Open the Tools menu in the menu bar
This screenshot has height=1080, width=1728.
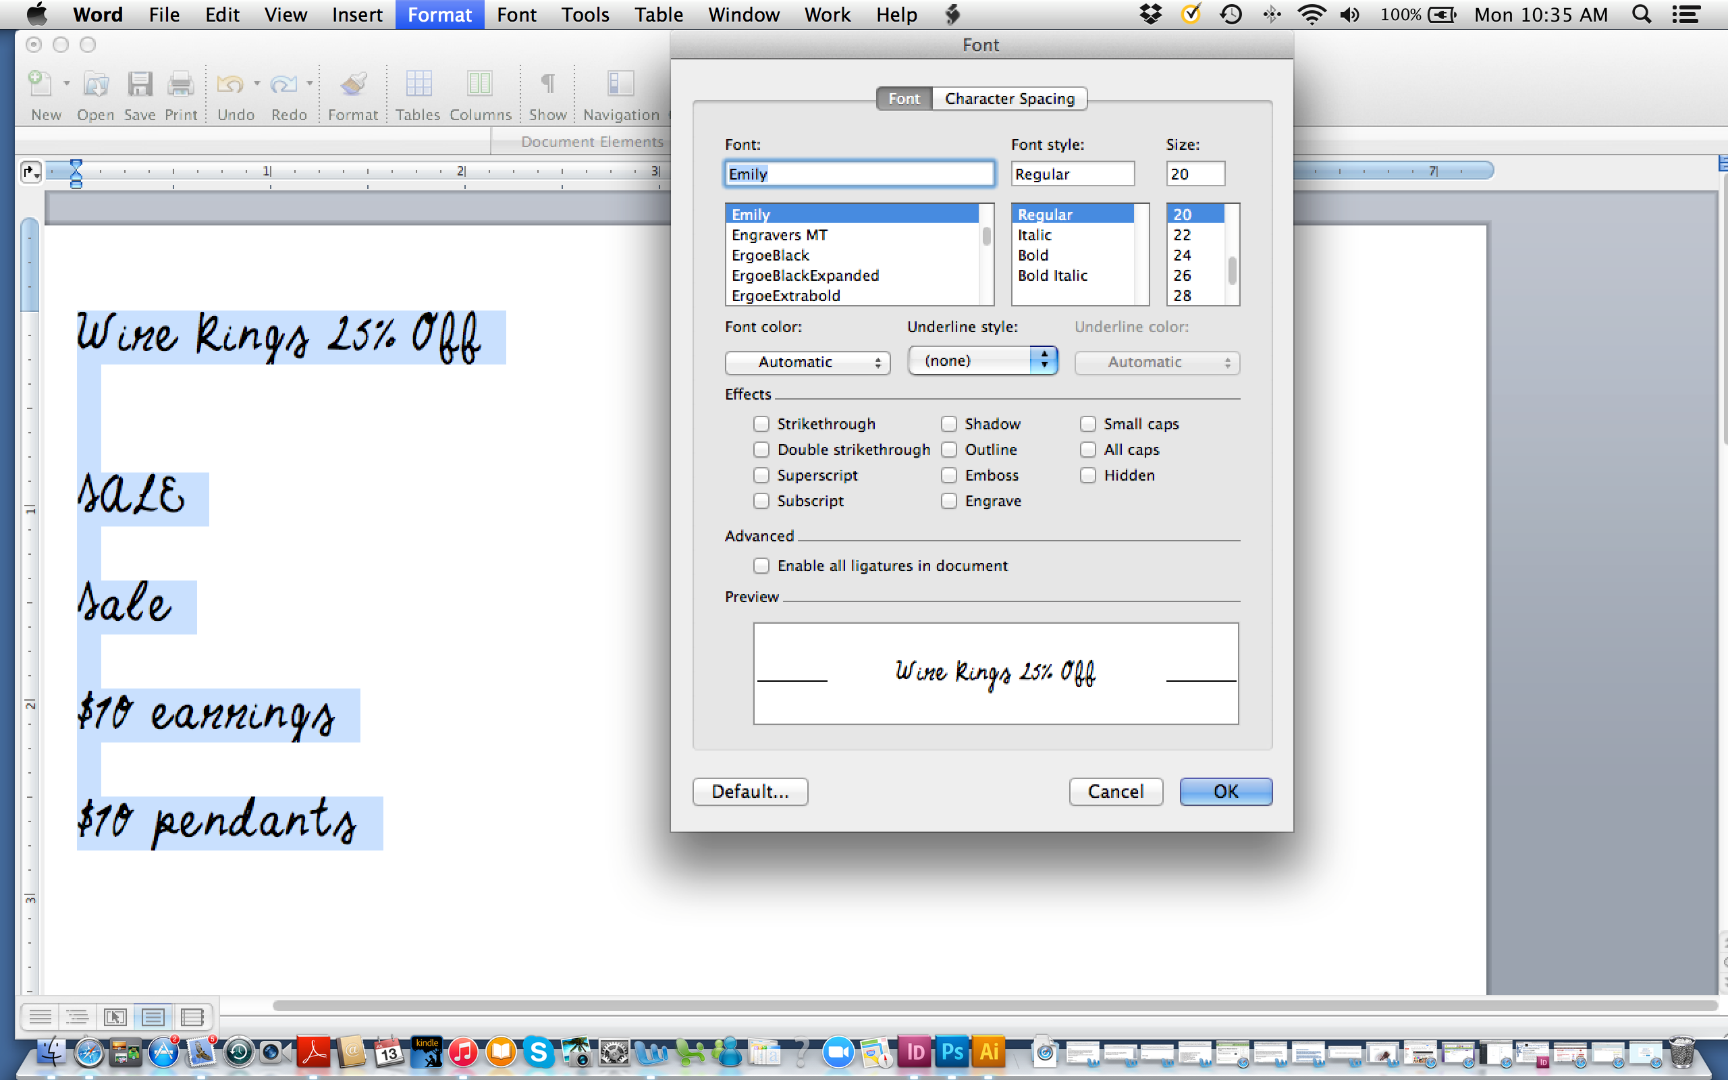[x=584, y=14]
